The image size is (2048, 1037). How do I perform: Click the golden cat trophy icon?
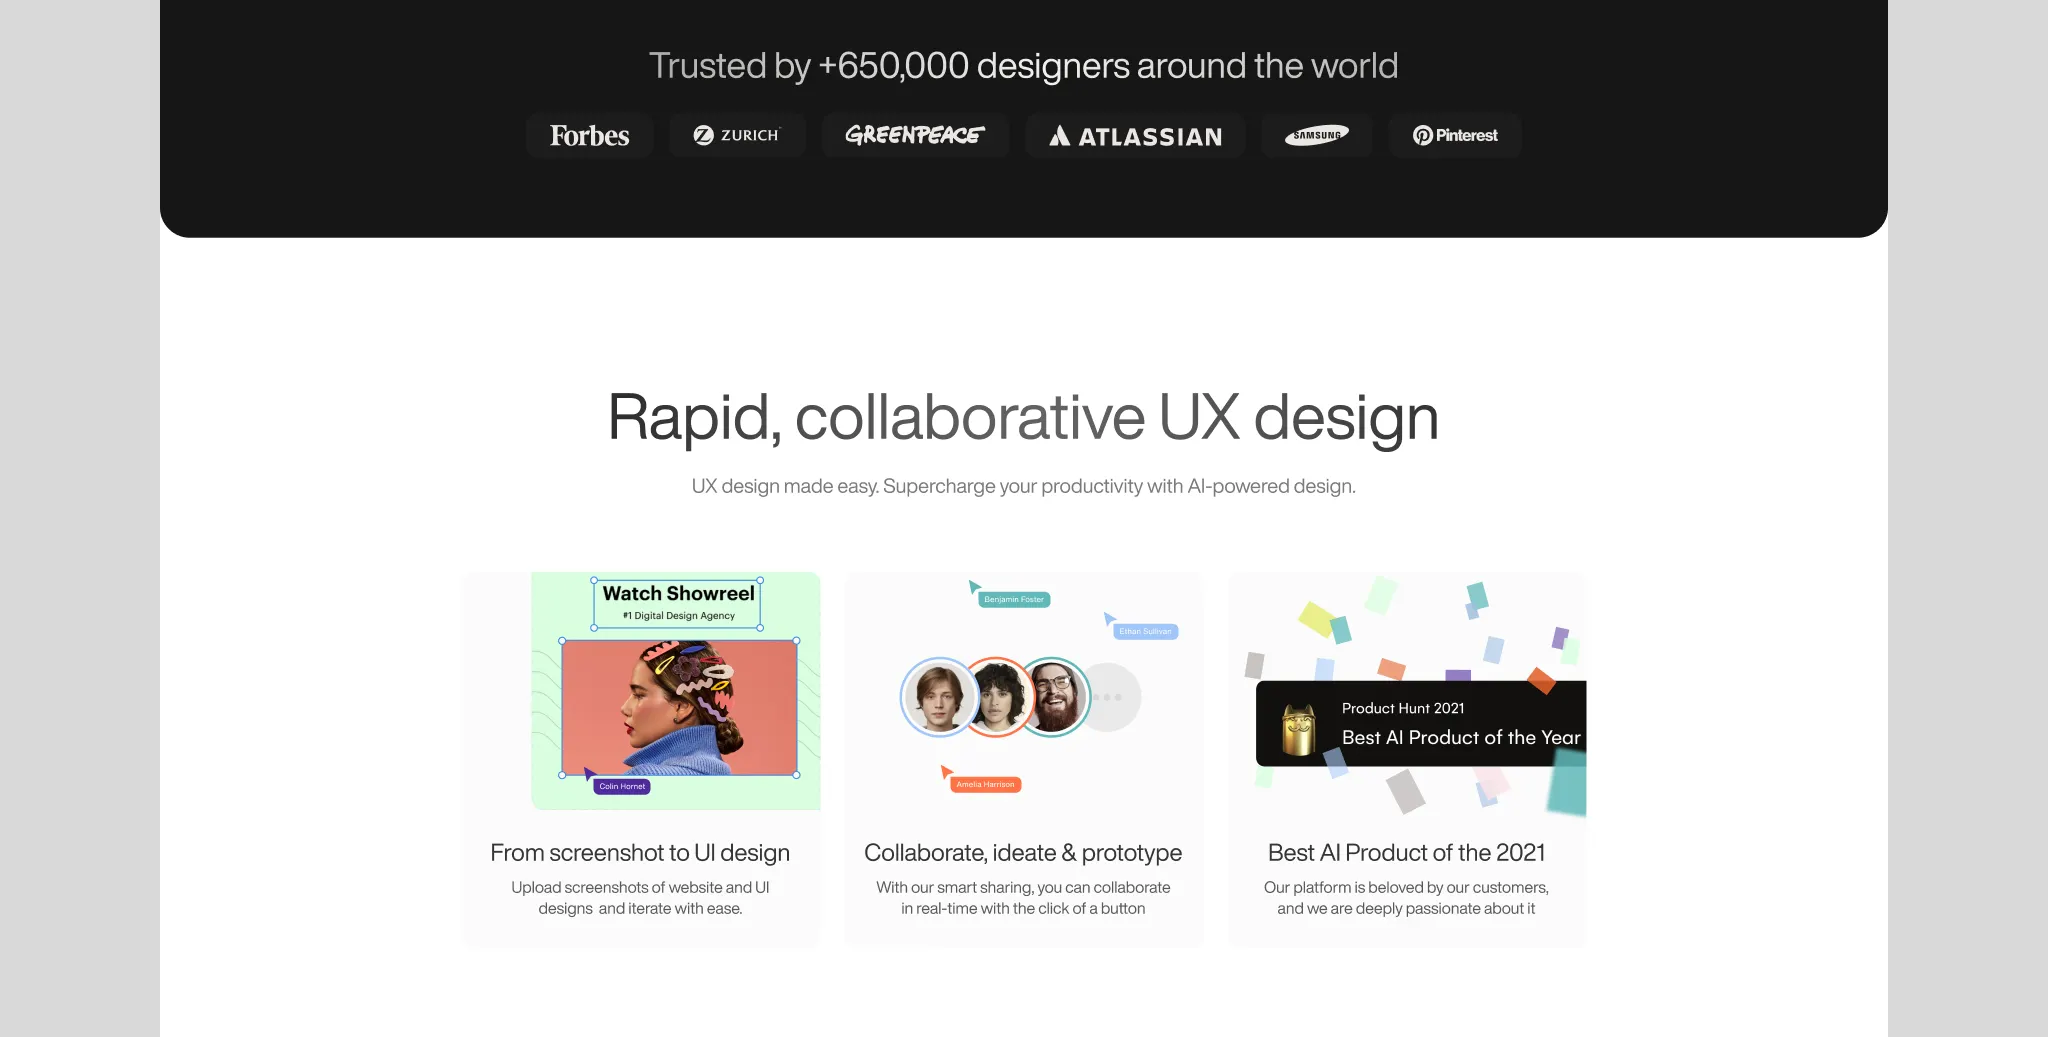[x=1298, y=729]
